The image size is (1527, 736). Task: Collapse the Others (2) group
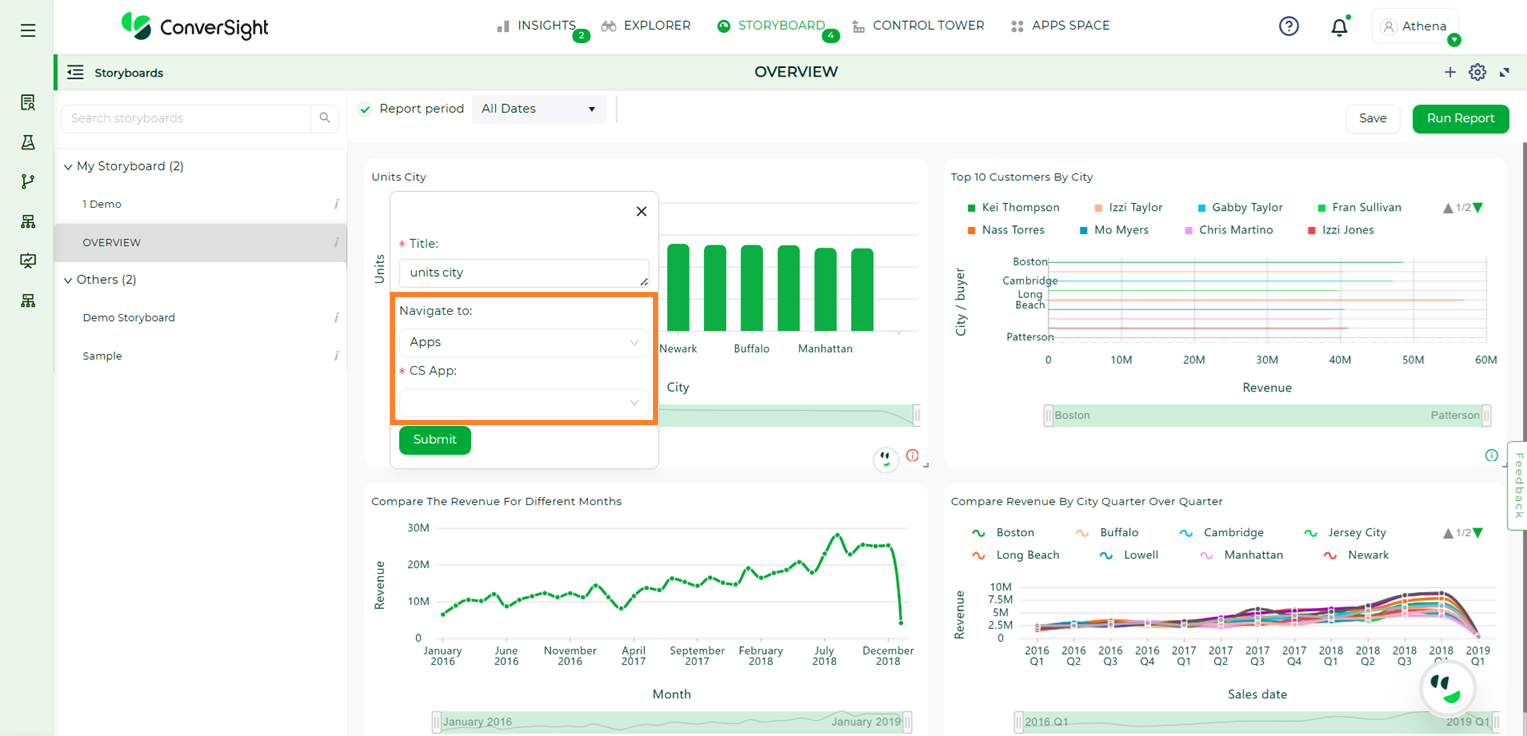coord(68,280)
